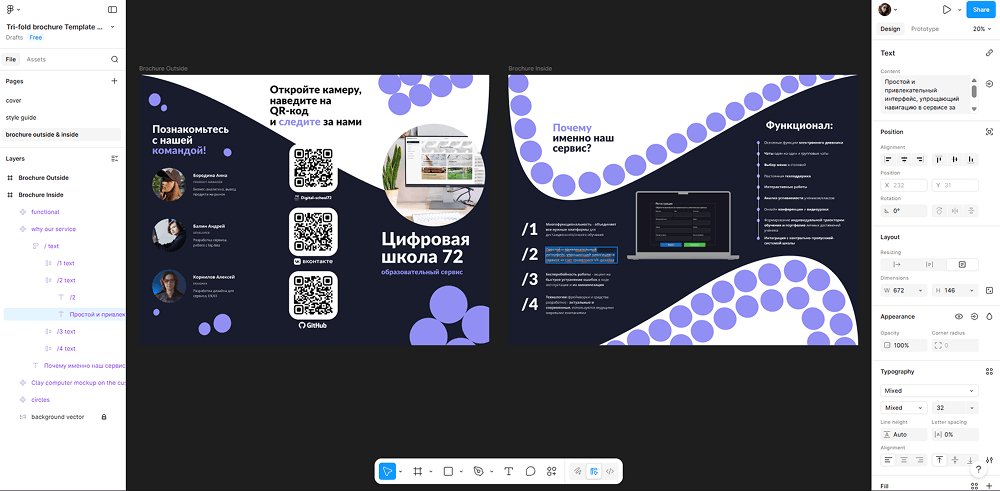Toggle the sidebar collapse icon
This screenshot has width=1000, height=491.
click(x=113, y=10)
